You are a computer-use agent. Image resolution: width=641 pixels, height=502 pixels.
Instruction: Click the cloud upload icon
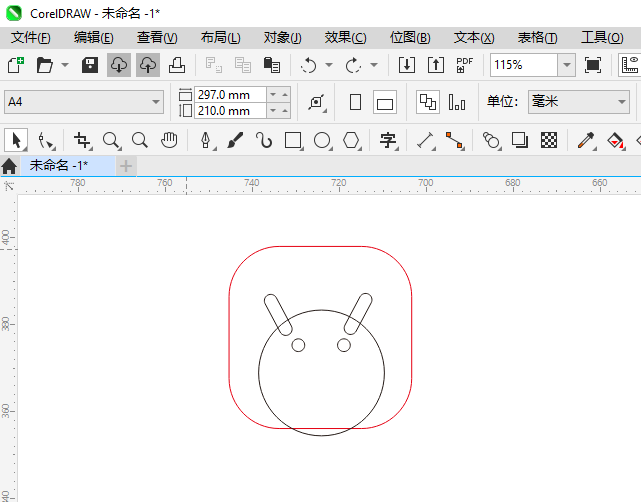(x=148, y=65)
